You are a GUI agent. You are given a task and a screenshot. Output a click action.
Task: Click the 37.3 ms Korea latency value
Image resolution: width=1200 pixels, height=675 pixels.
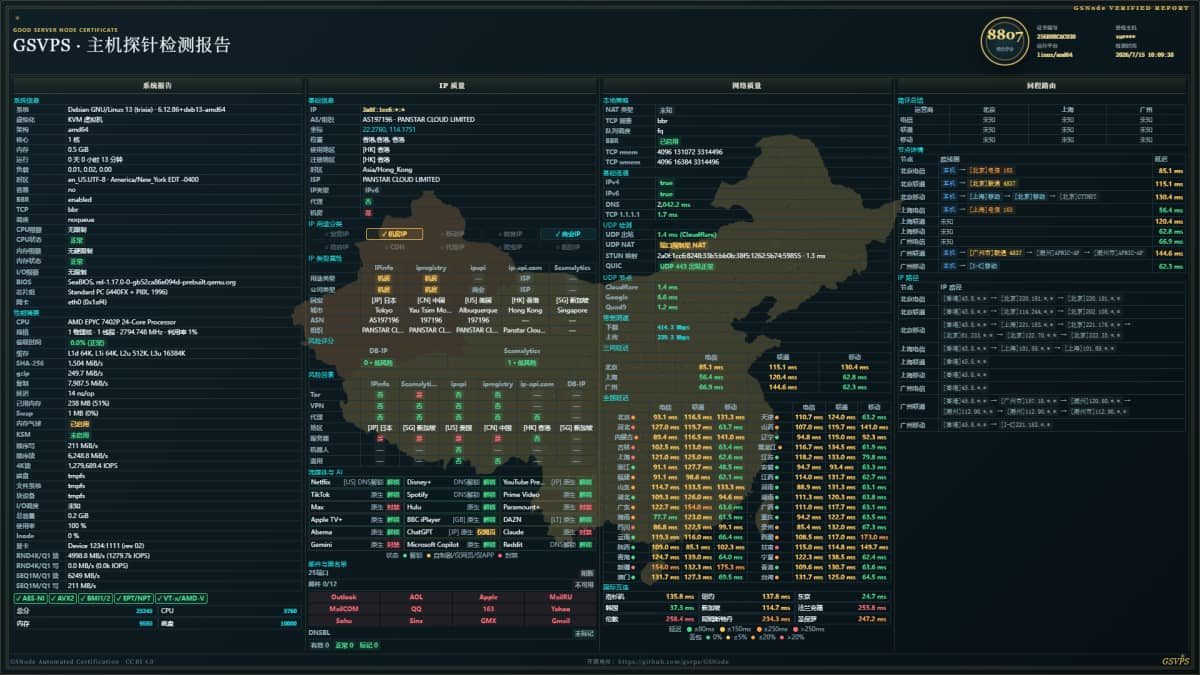pyautogui.click(x=681, y=607)
